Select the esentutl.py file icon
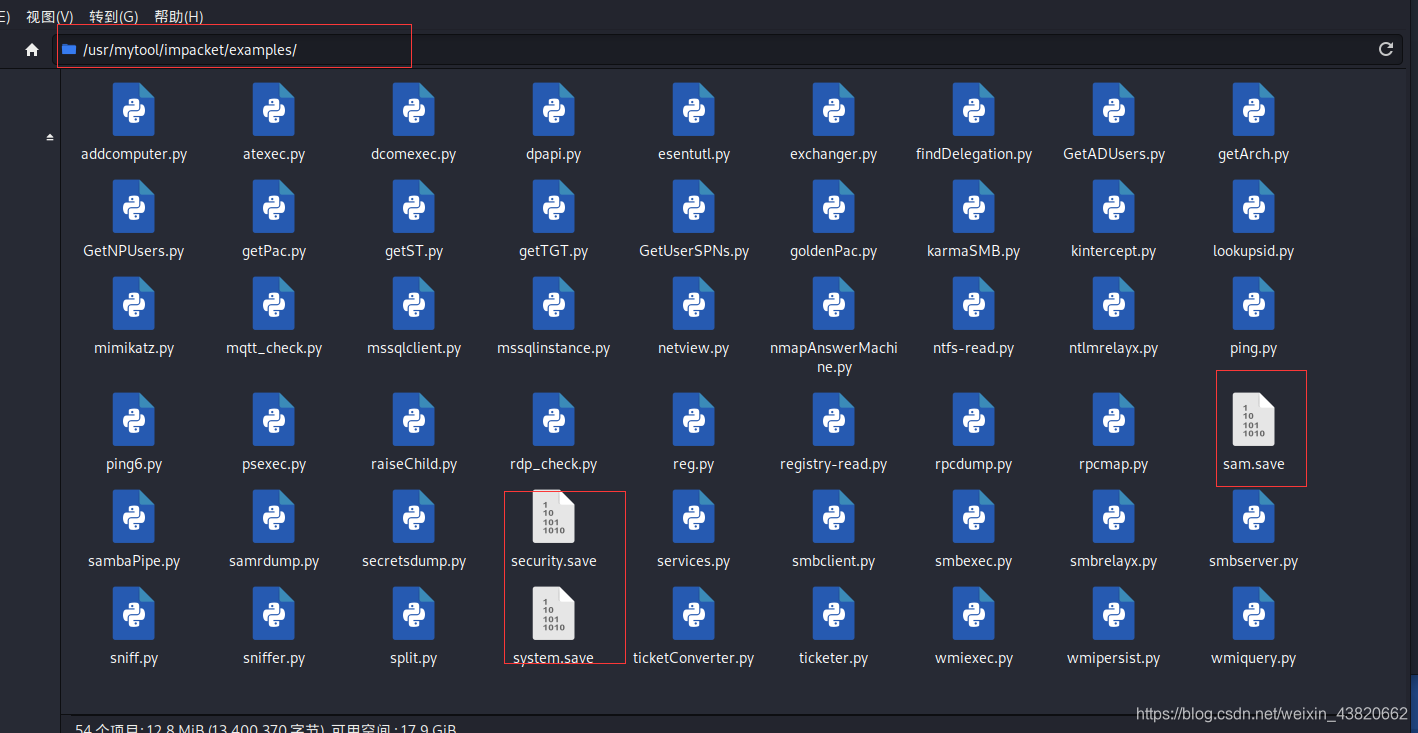Image resolution: width=1418 pixels, height=733 pixels. point(694,110)
